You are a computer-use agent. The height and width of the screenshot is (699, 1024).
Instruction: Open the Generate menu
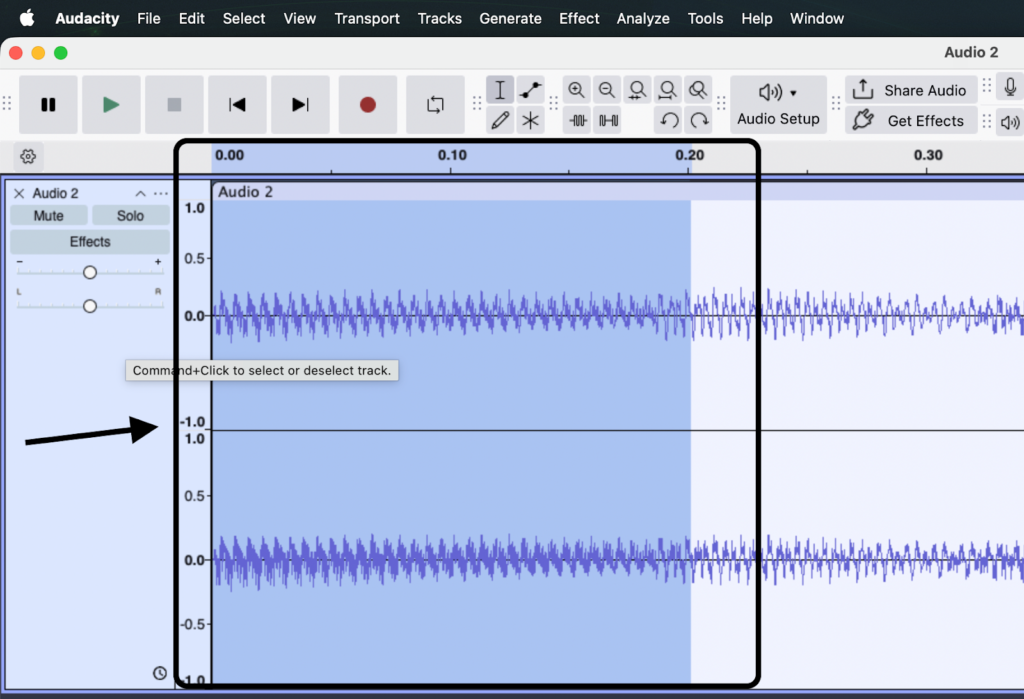point(510,18)
